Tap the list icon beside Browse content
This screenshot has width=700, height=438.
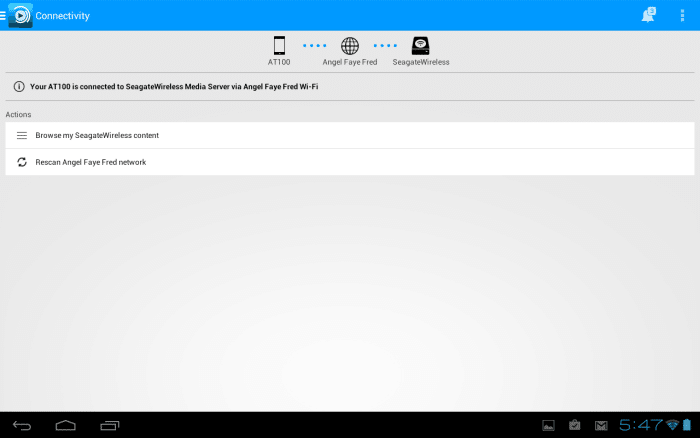point(22,135)
